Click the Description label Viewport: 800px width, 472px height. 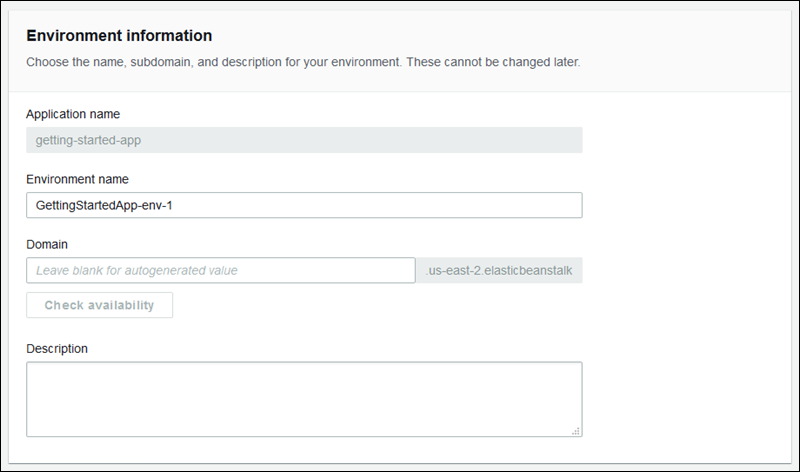tap(57, 348)
